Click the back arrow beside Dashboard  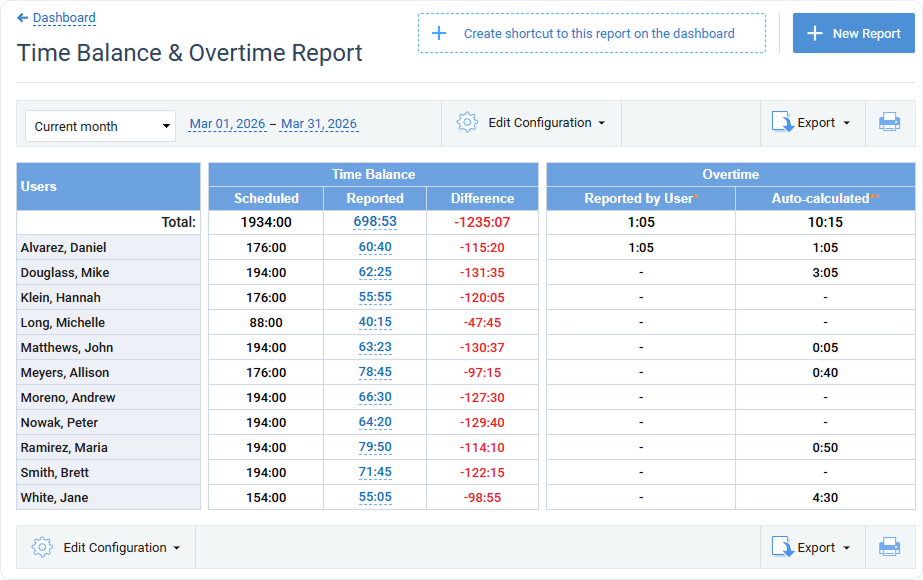tap(24, 17)
